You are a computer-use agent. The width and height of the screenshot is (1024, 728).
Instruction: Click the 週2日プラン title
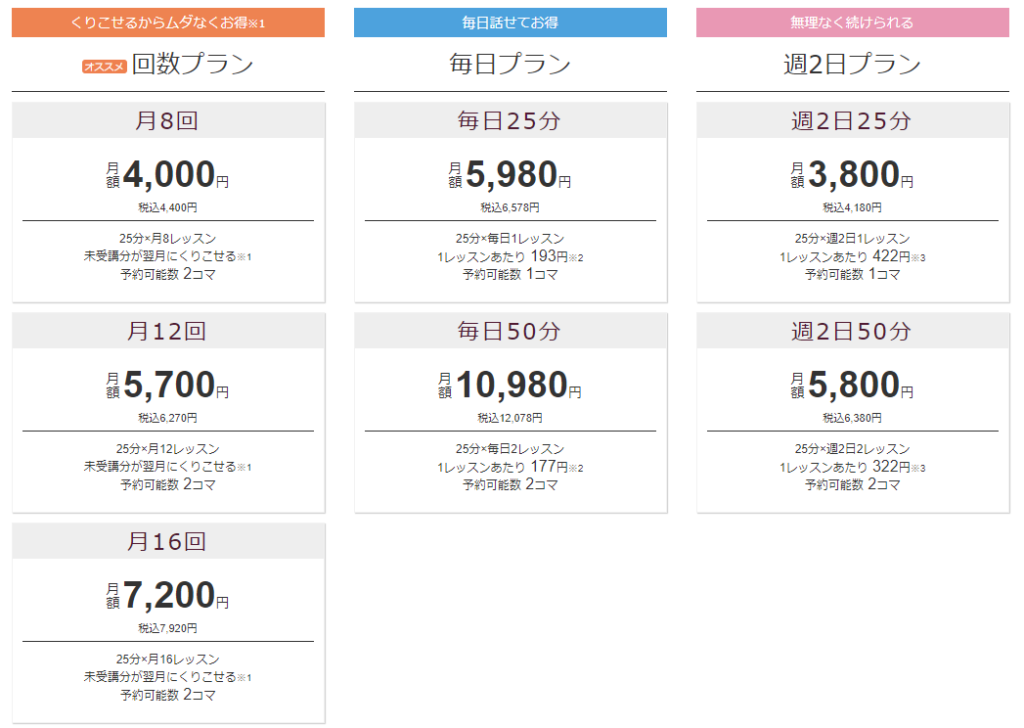(852, 64)
